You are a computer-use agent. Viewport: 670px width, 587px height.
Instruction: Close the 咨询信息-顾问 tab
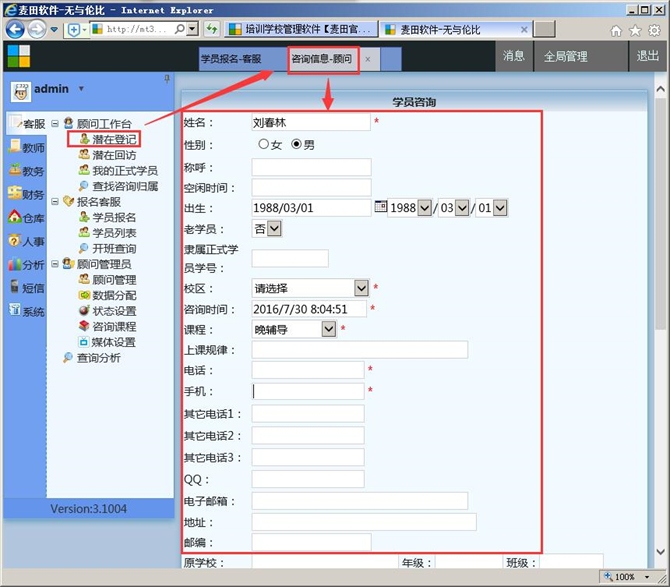(x=368, y=59)
